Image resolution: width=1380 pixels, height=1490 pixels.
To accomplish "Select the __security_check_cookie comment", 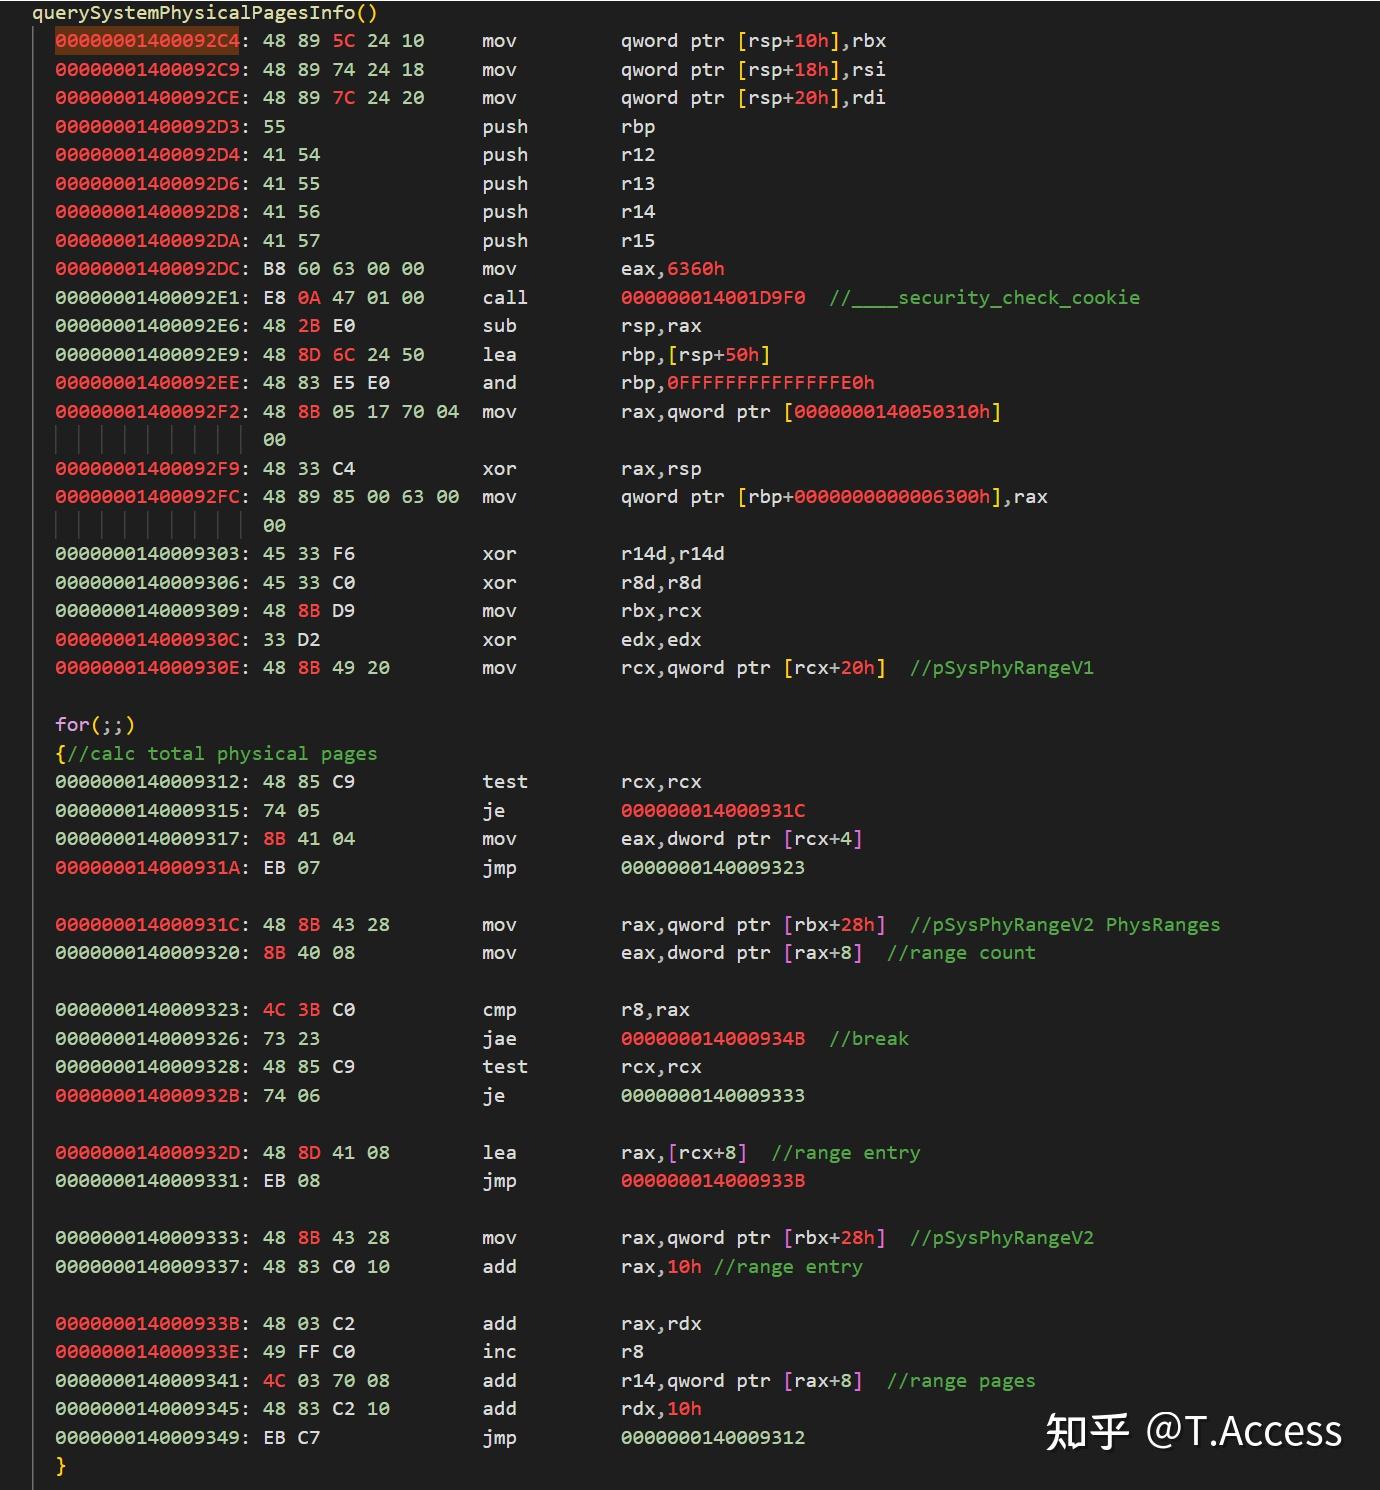I will click(x=984, y=298).
